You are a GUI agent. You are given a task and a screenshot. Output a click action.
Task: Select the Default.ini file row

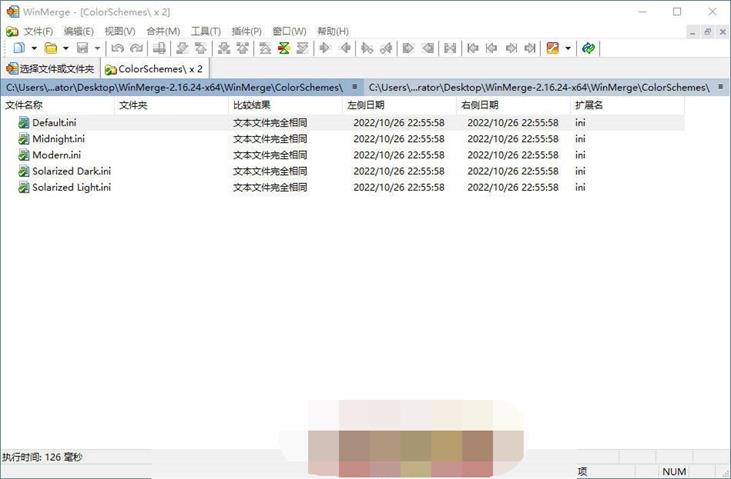[x=343, y=123]
